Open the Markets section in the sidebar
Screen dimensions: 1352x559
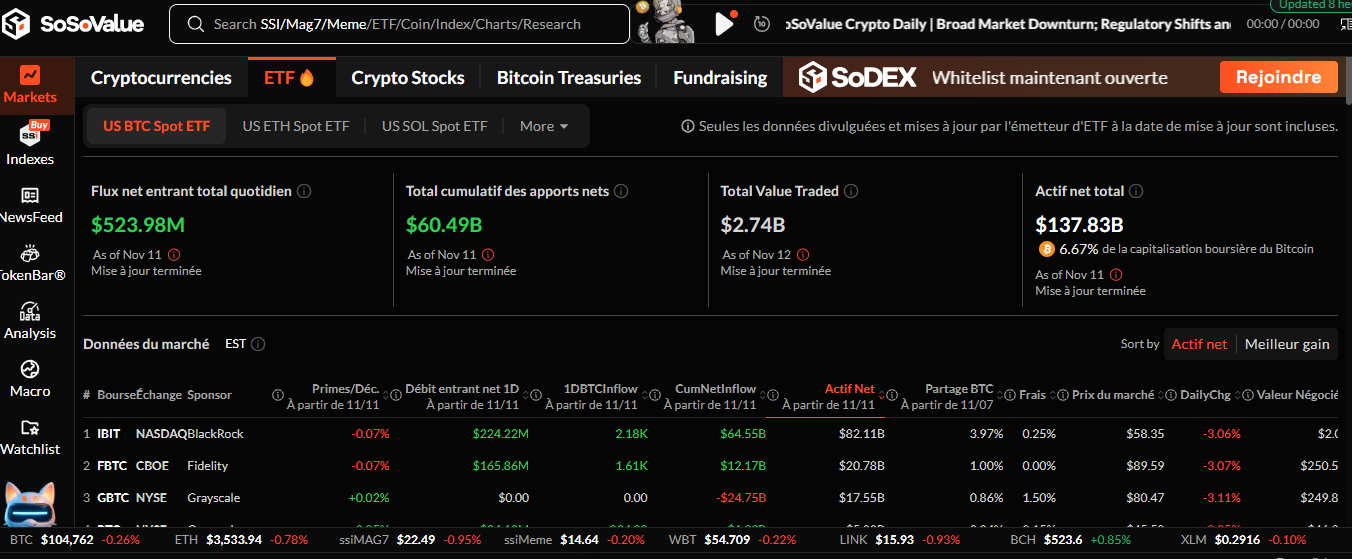[30, 85]
